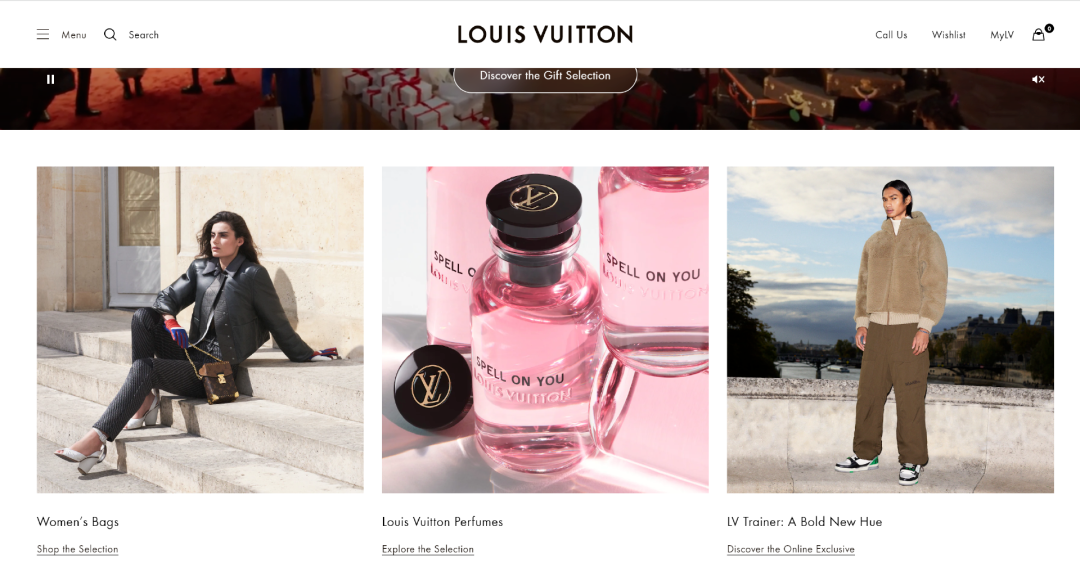Image resolution: width=1080 pixels, height=567 pixels.
Task: Go to the Wishlist
Action: (948, 34)
